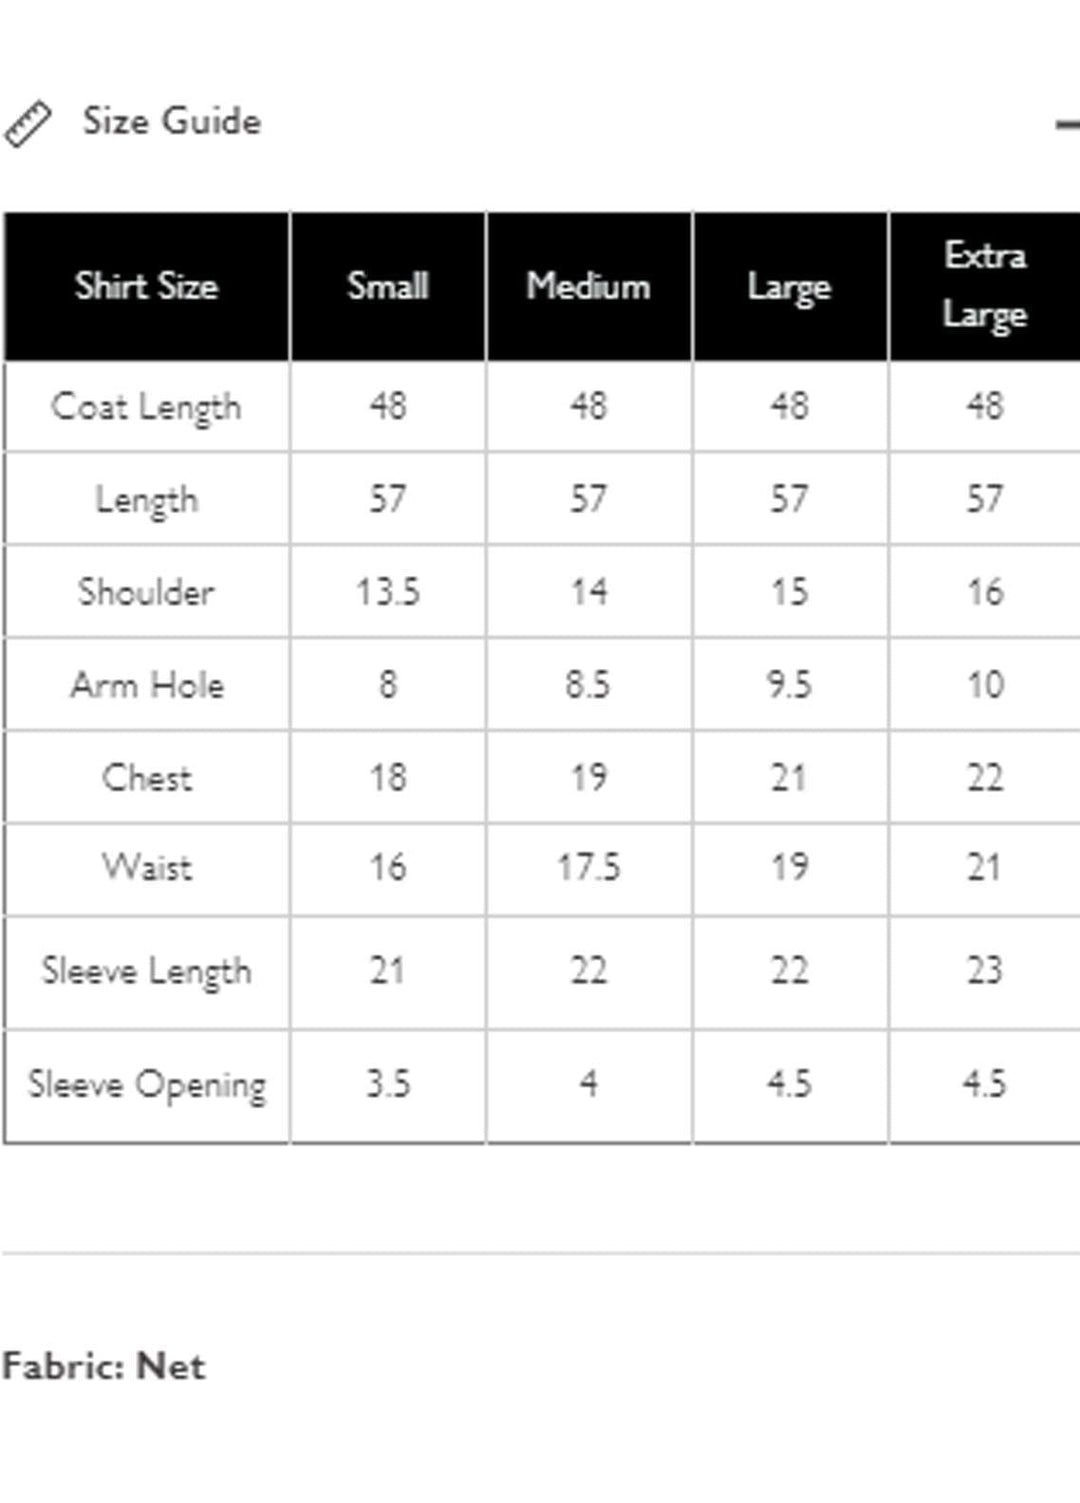Click the Coat Length row label

146,407
